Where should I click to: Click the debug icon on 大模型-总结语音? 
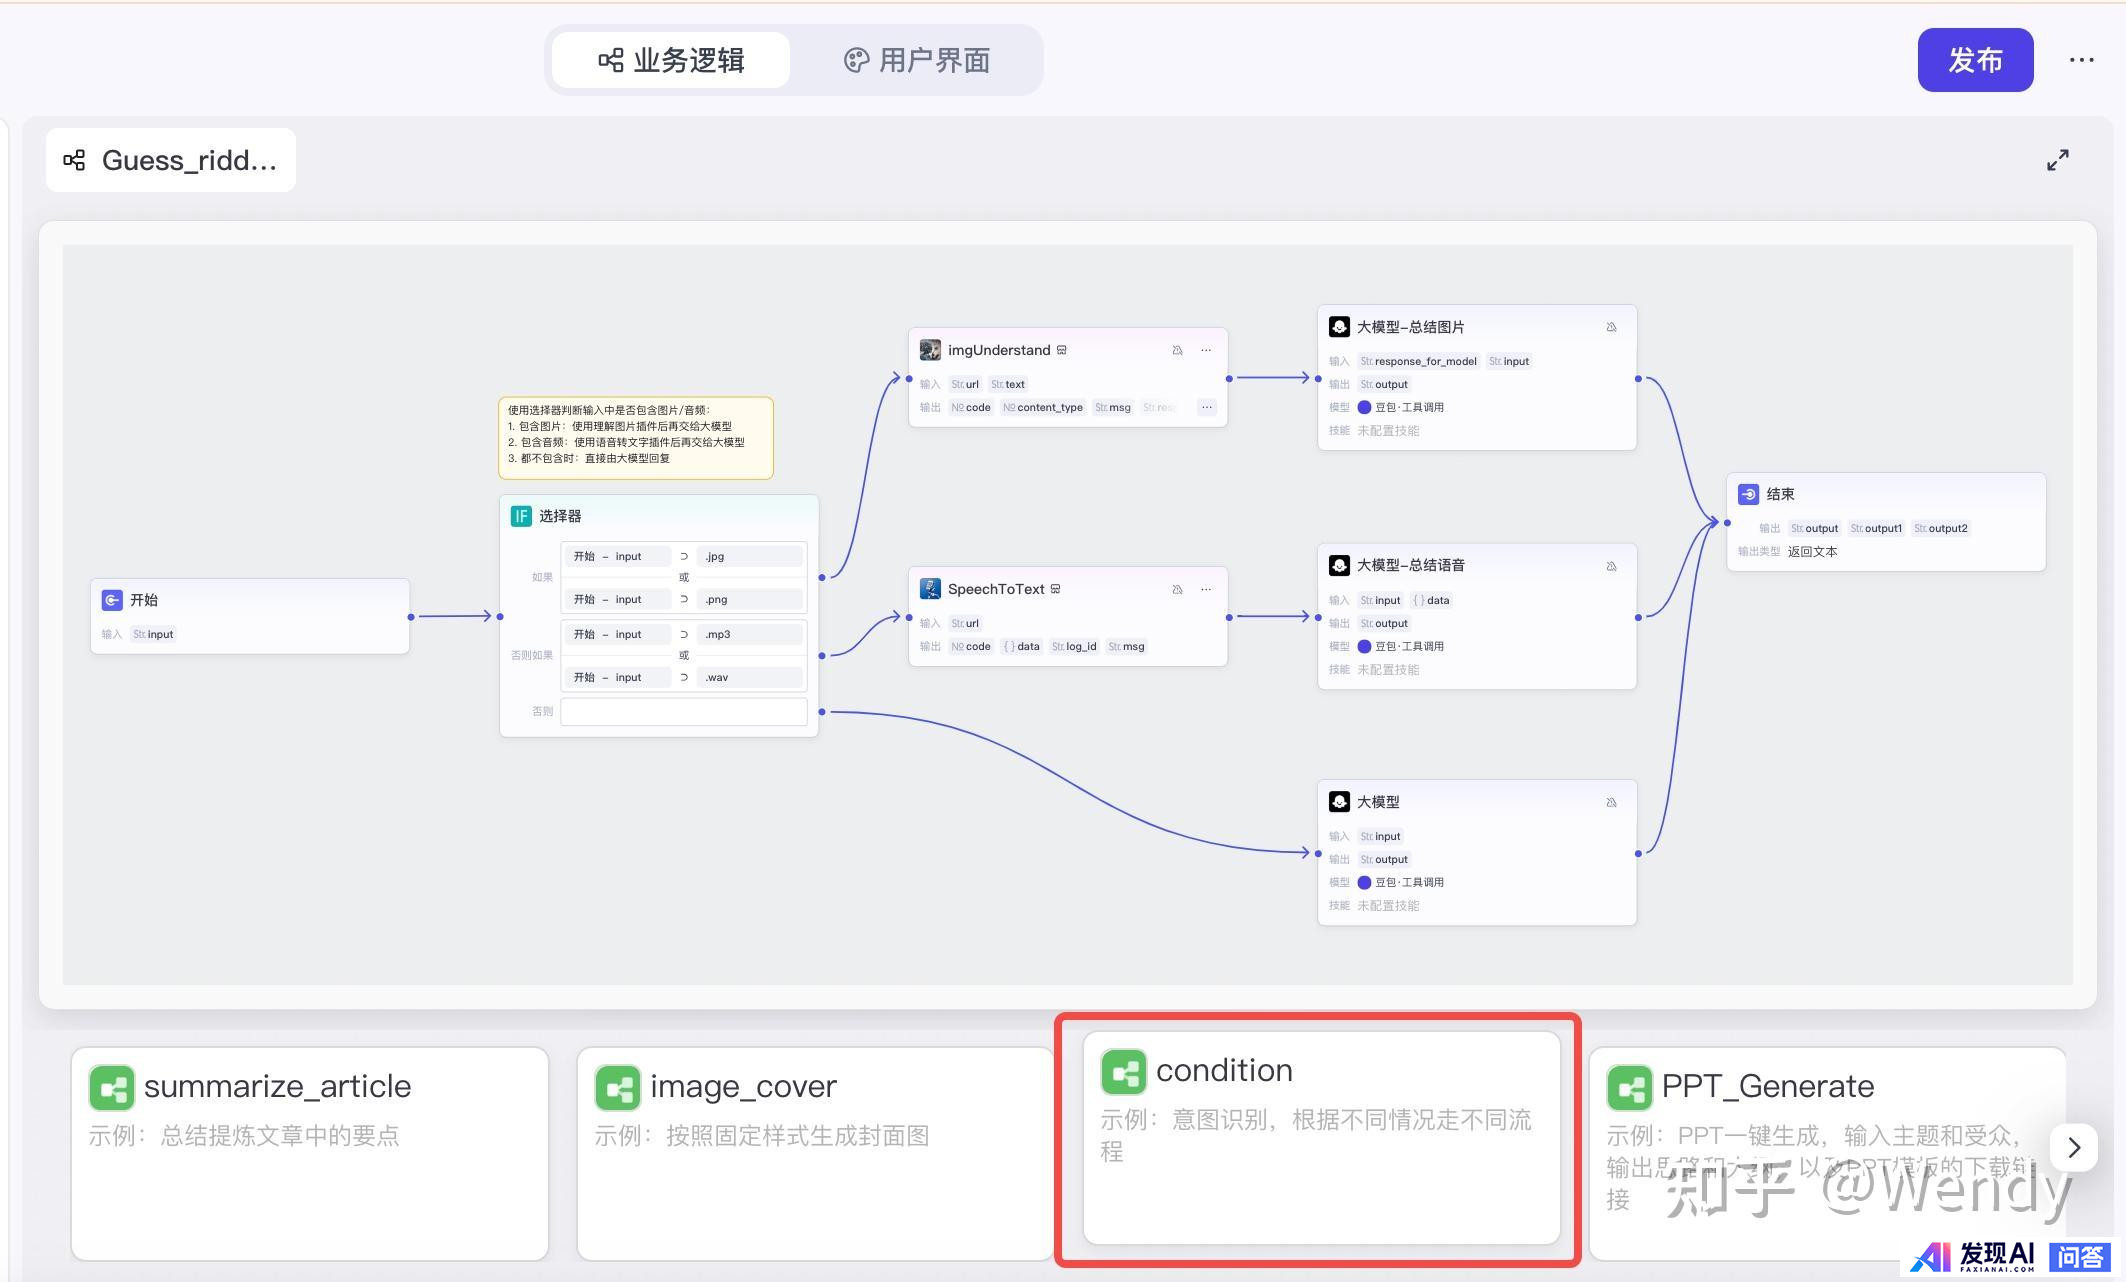pos(1611,566)
